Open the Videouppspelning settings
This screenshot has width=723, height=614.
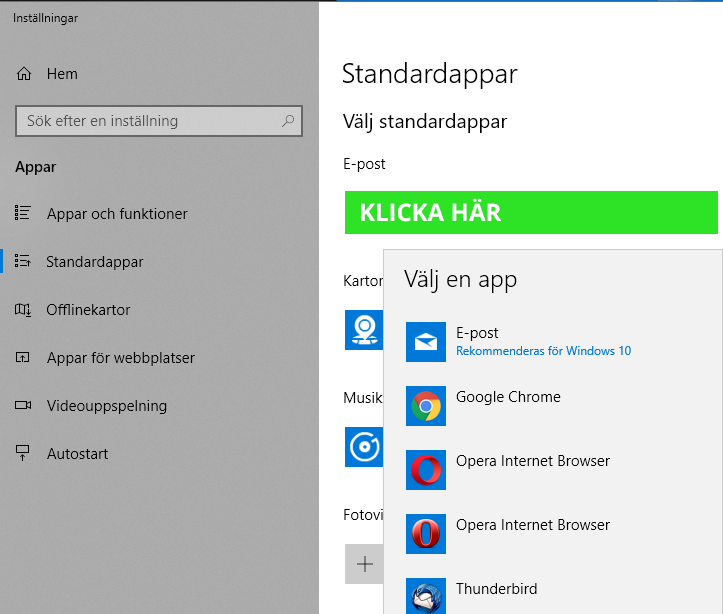tap(107, 406)
